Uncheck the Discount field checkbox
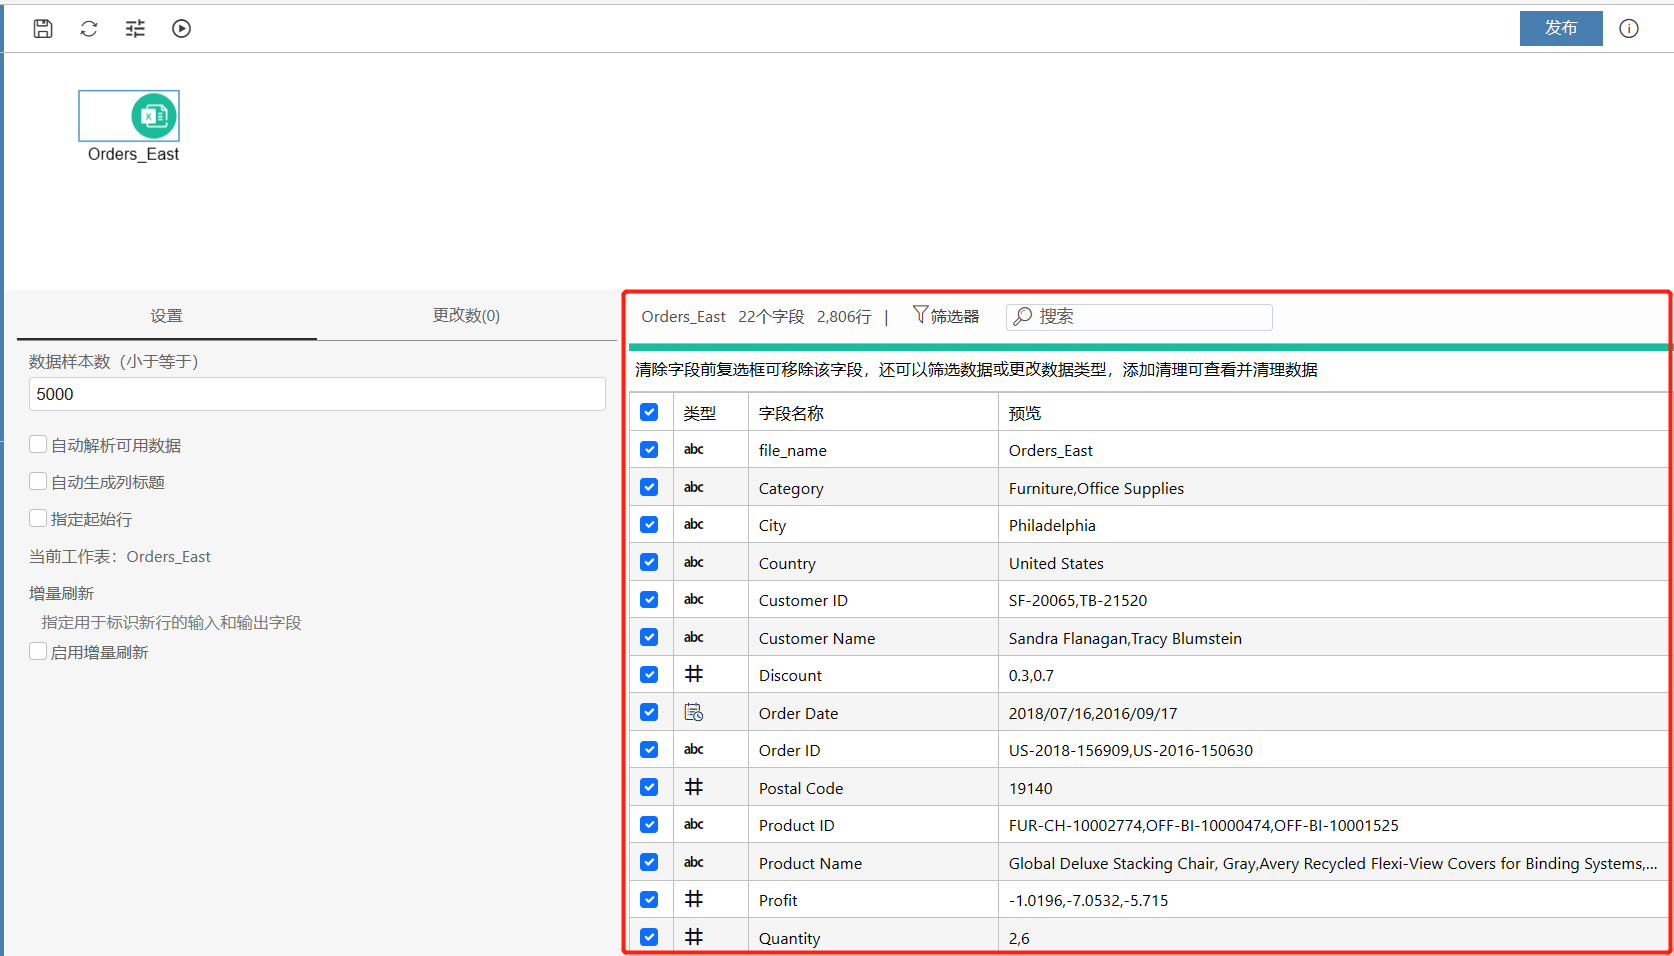Screen dimensions: 1674x956 click(x=649, y=674)
